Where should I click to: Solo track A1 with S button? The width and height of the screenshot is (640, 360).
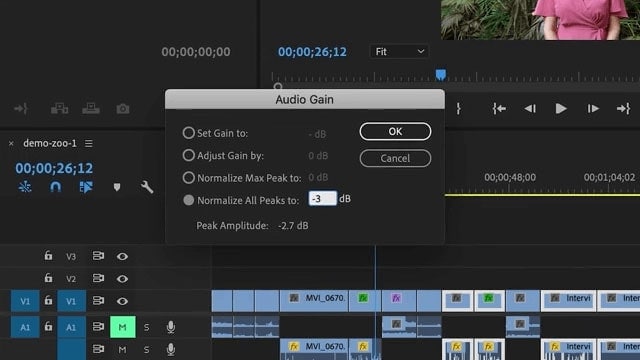point(147,327)
